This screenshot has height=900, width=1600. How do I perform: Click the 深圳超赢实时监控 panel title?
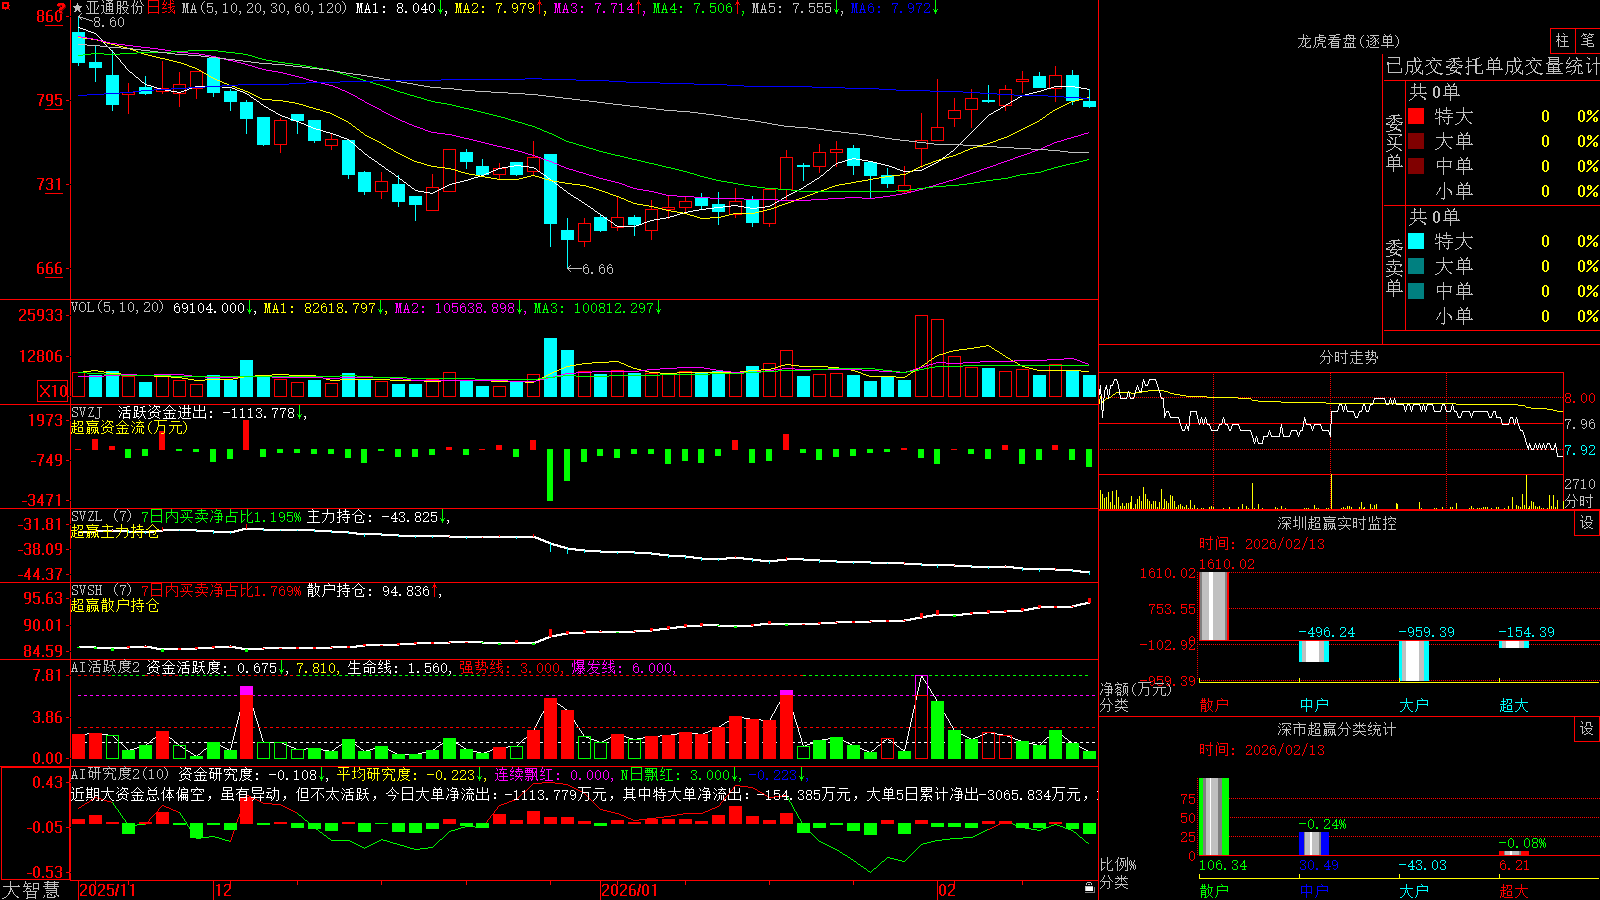pyautogui.click(x=1337, y=523)
